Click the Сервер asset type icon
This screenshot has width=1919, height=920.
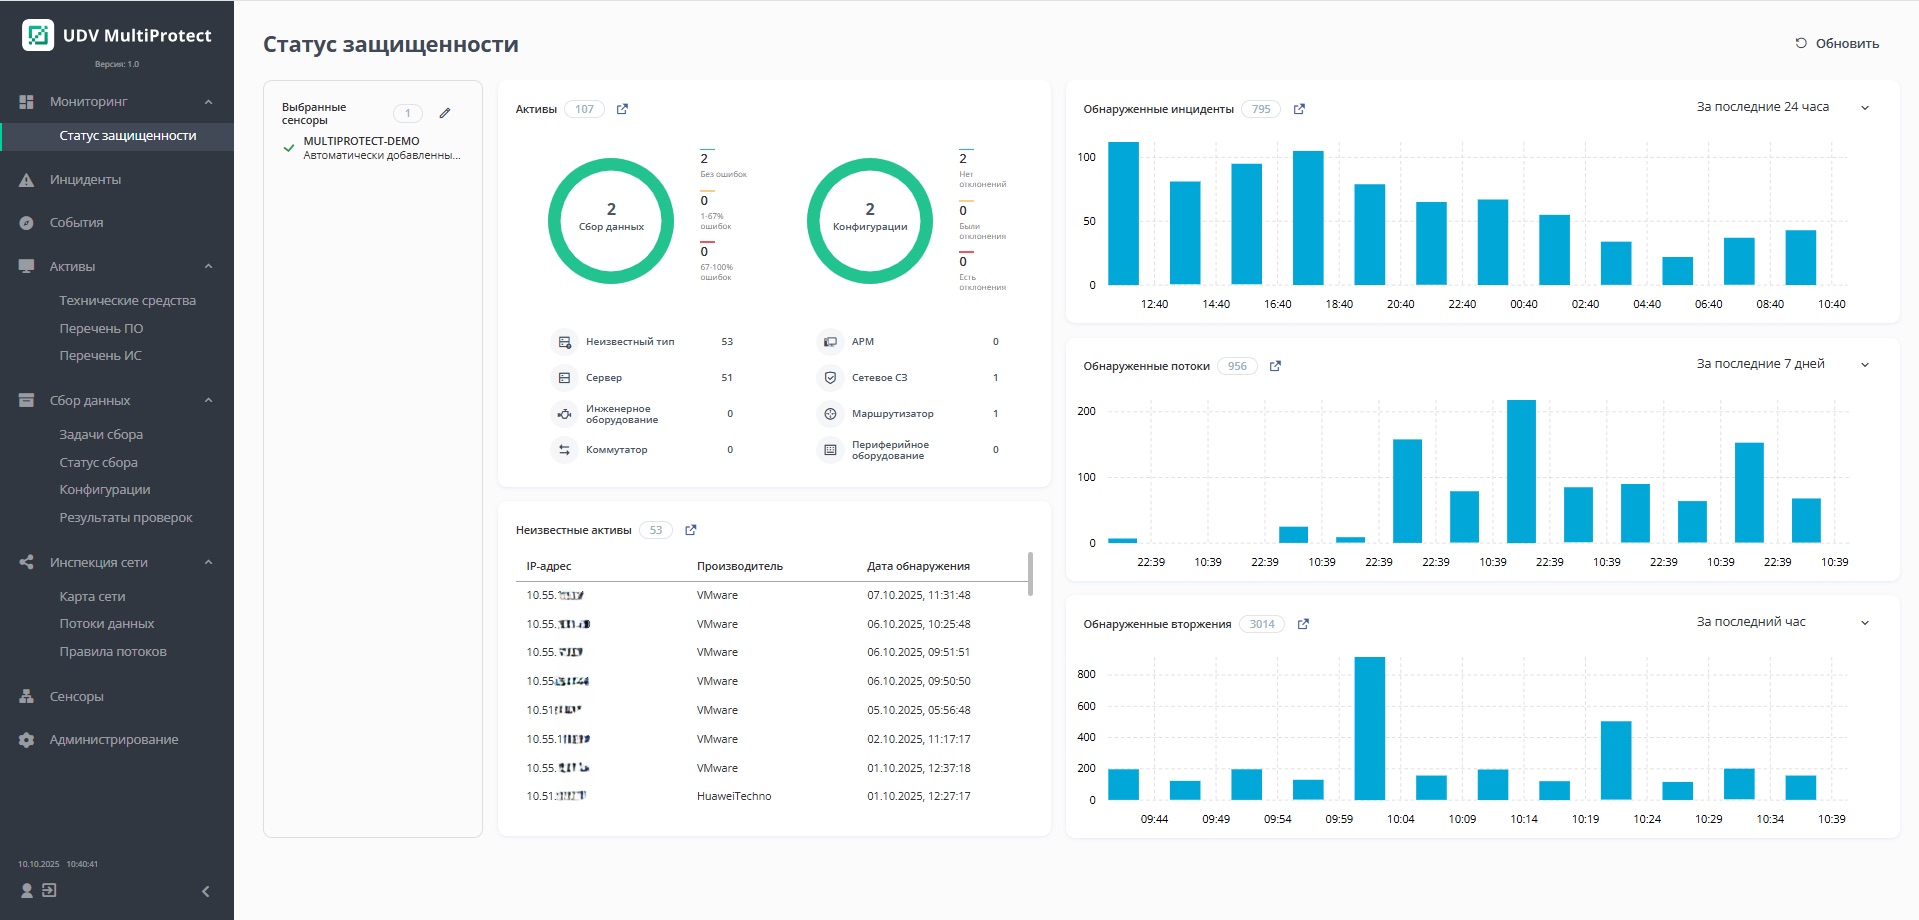point(564,378)
